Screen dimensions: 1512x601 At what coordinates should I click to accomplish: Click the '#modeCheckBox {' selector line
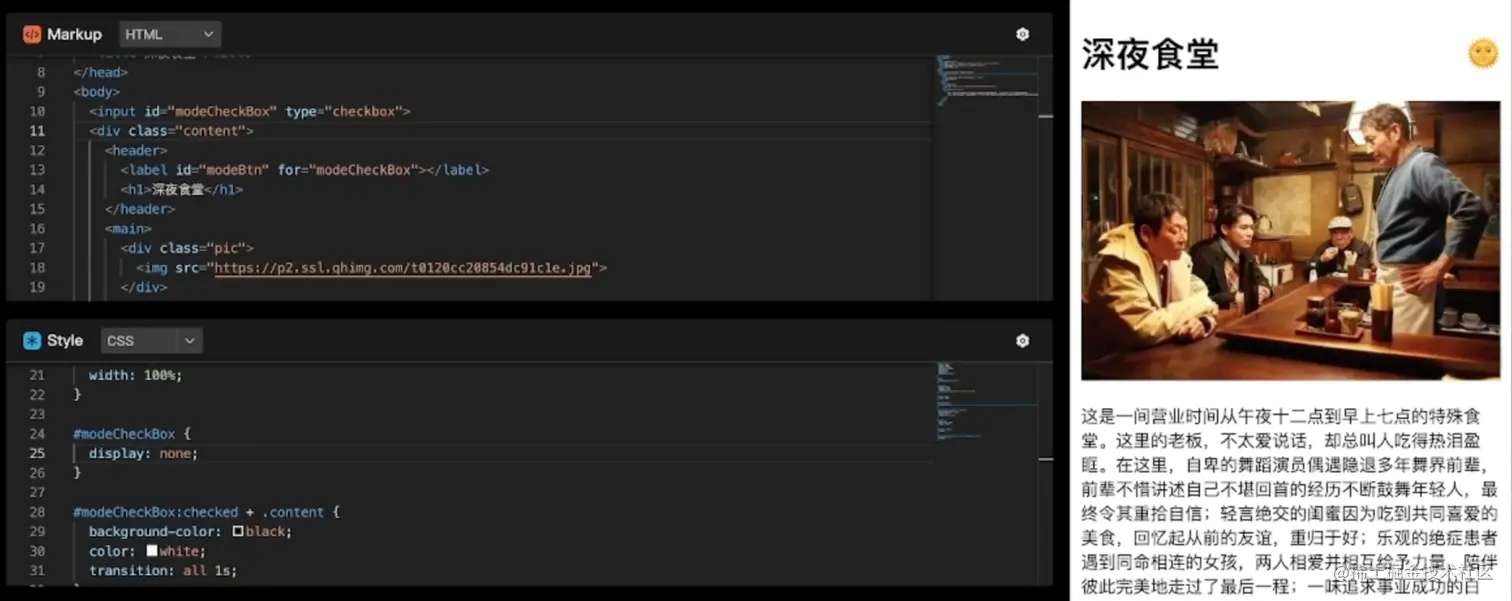point(132,434)
